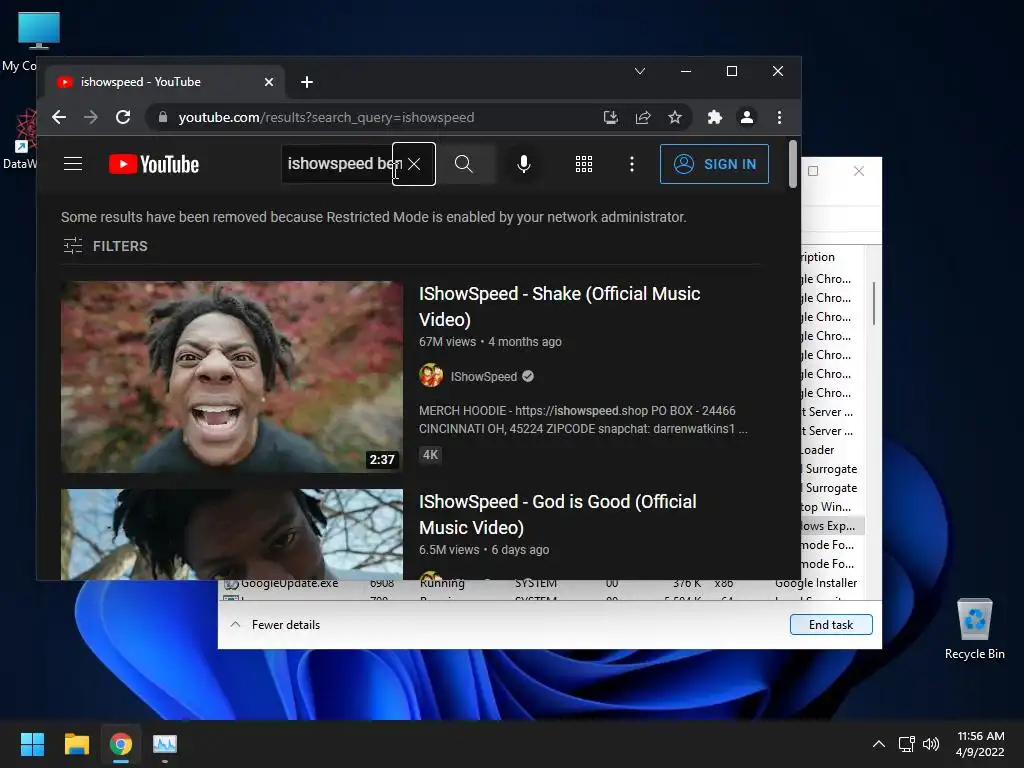Open File Explorer from the taskbar
Viewport: 1024px width, 768px height.
point(76,744)
